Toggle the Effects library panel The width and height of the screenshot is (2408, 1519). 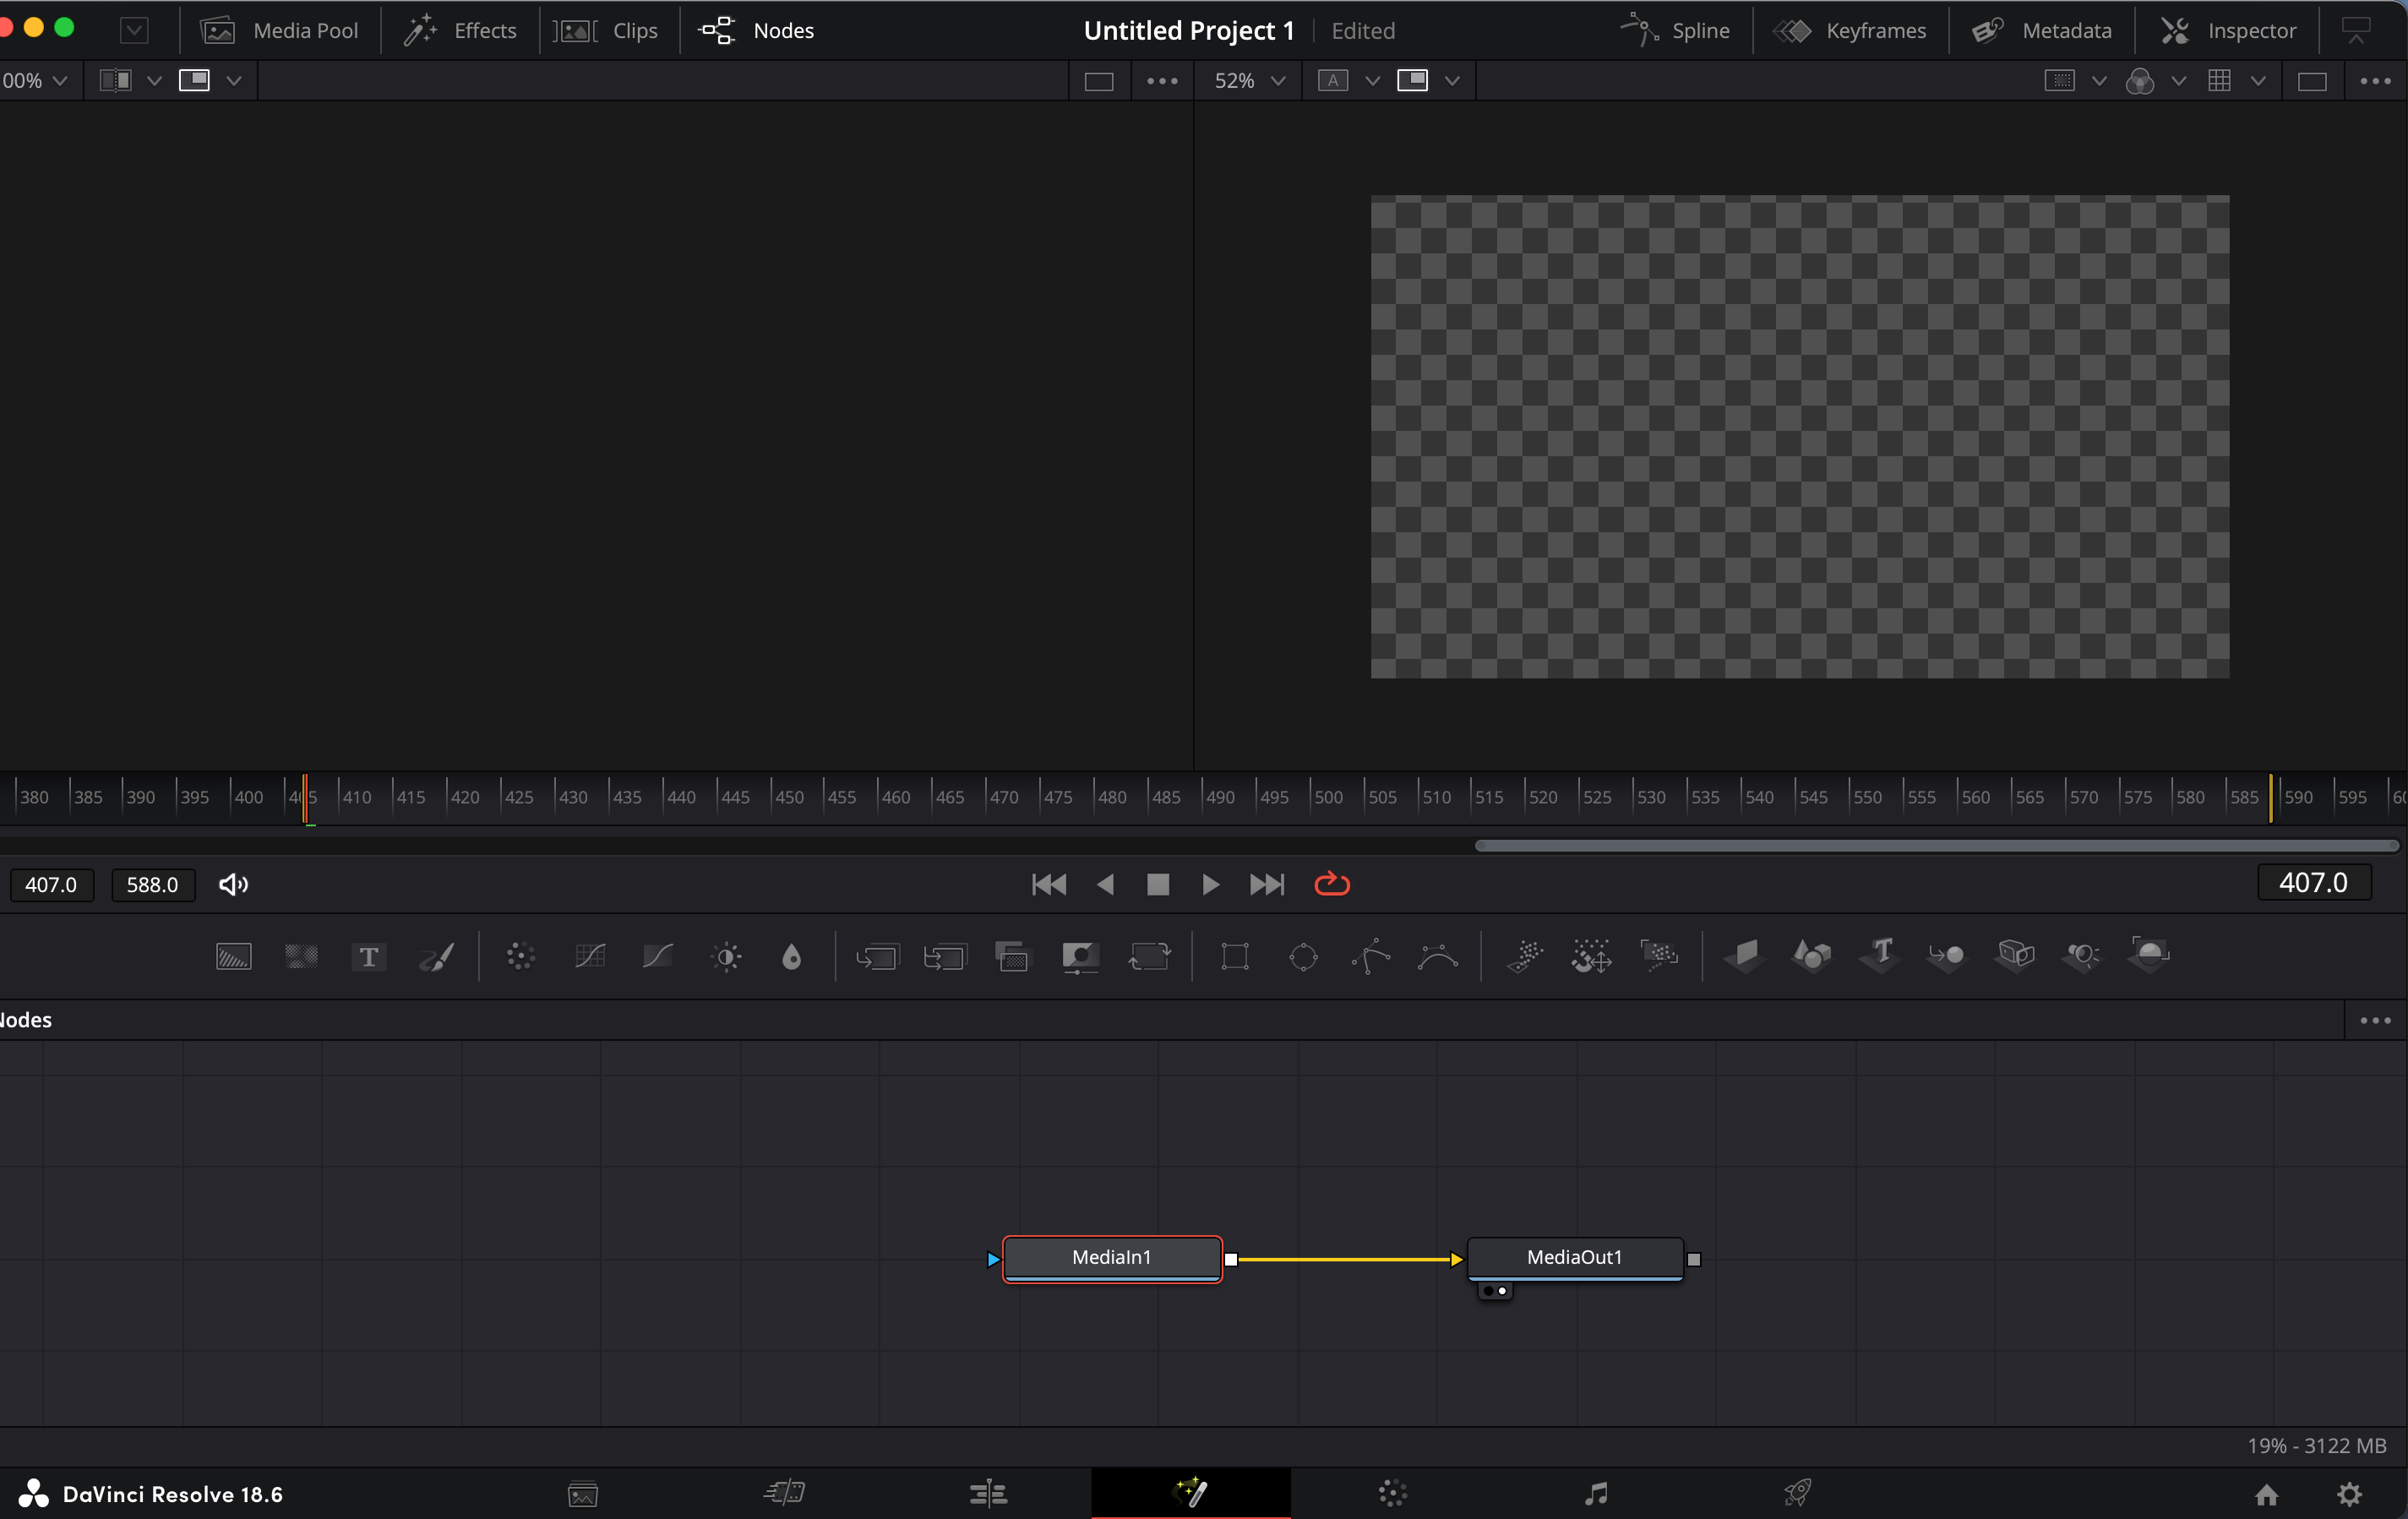[460, 30]
